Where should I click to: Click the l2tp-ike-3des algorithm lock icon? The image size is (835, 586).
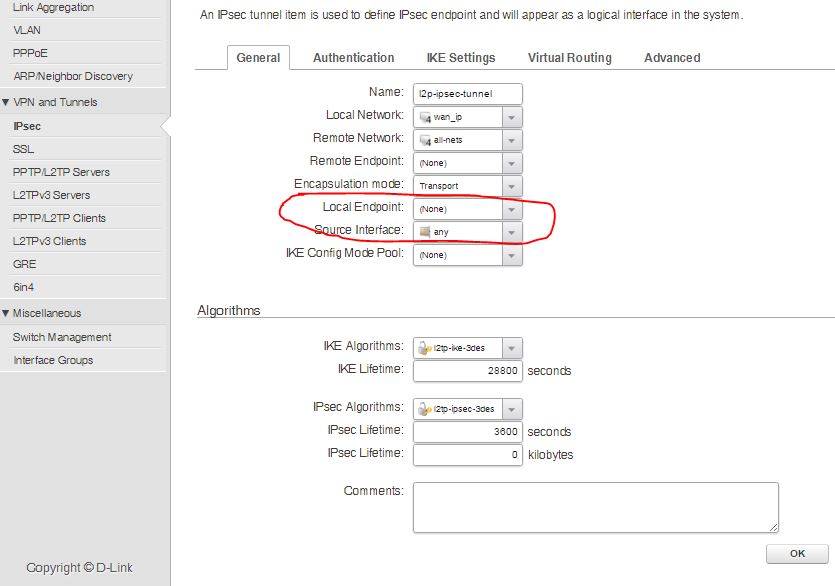click(424, 348)
